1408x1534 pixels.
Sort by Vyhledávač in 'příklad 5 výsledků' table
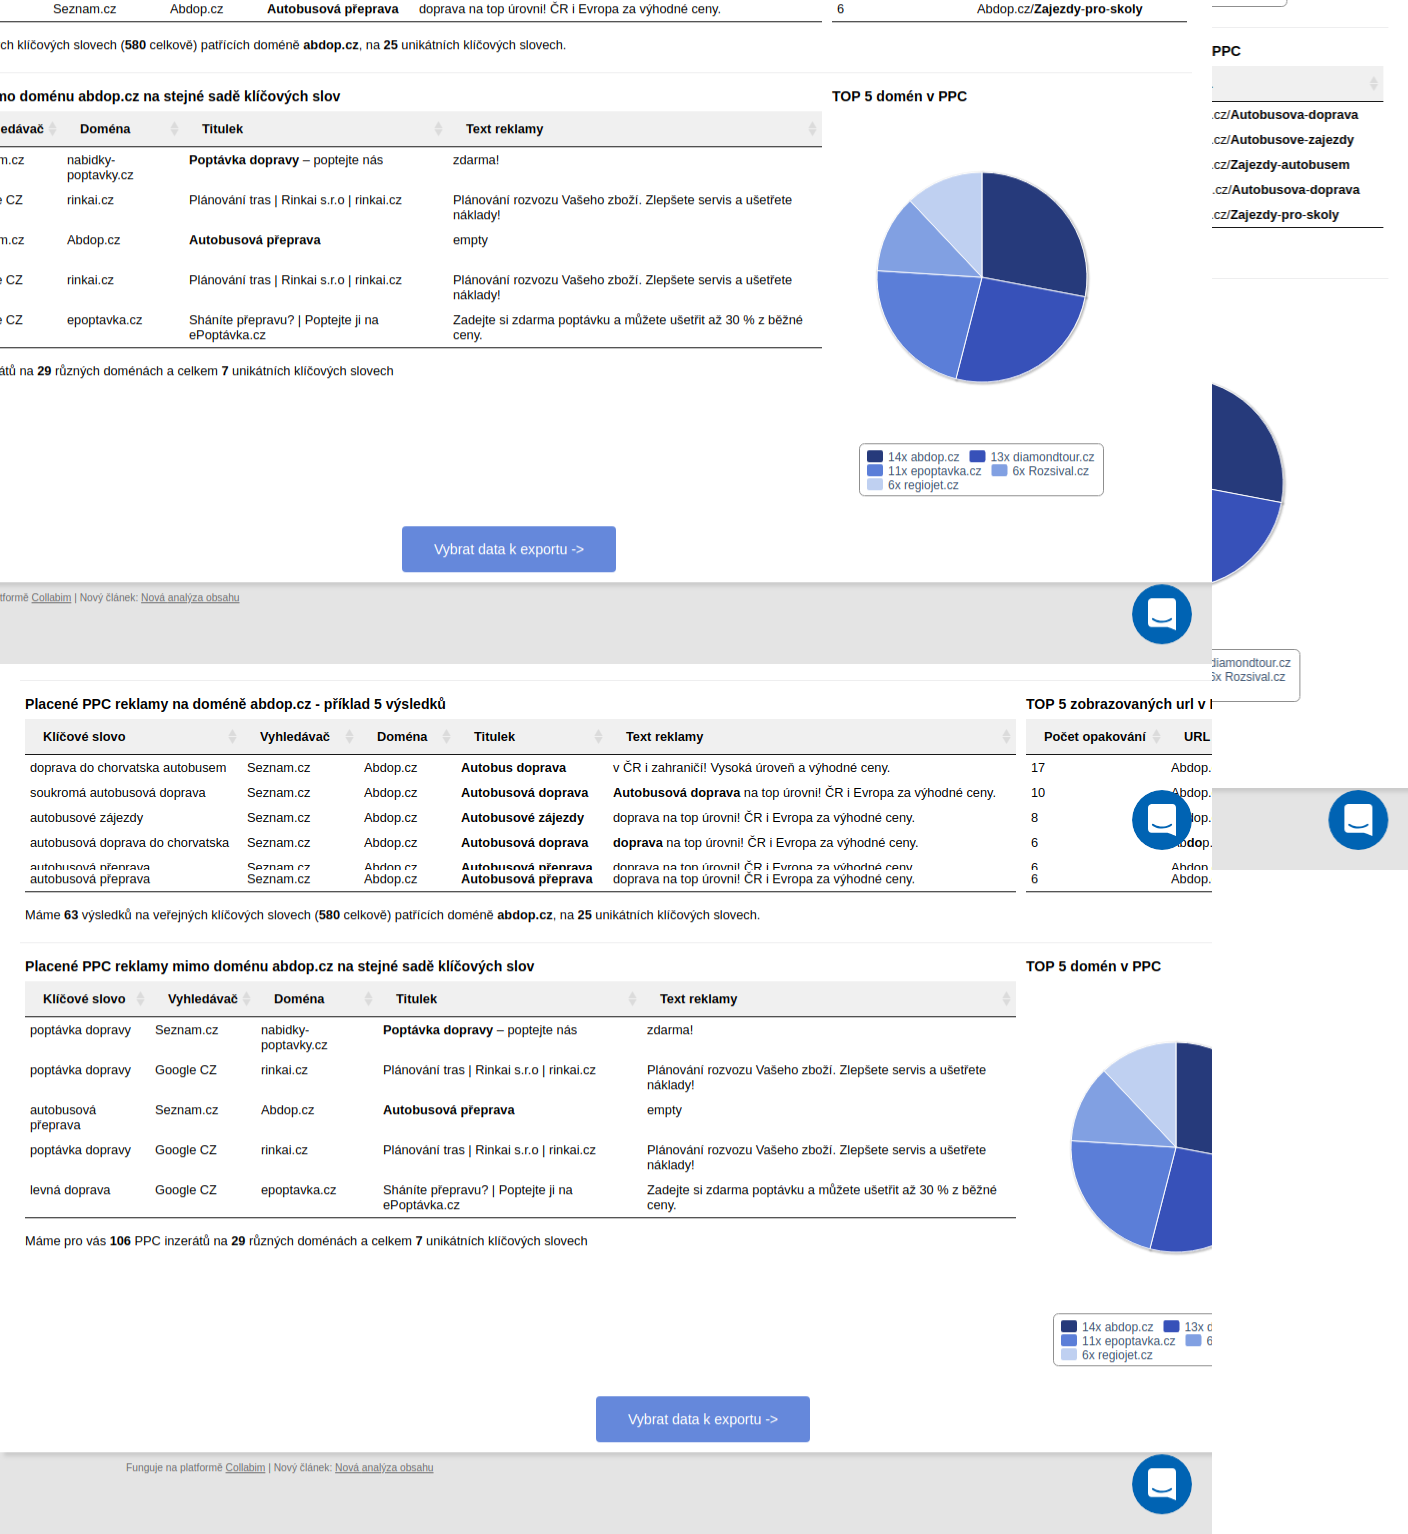pyautogui.click(x=349, y=737)
